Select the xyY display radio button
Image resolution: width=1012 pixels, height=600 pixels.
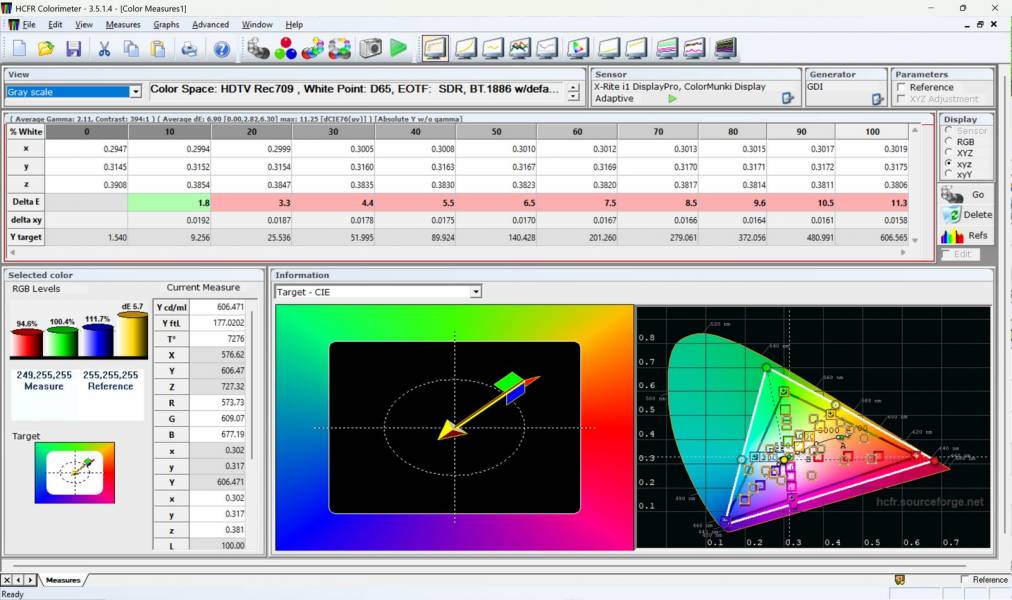tap(949, 174)
